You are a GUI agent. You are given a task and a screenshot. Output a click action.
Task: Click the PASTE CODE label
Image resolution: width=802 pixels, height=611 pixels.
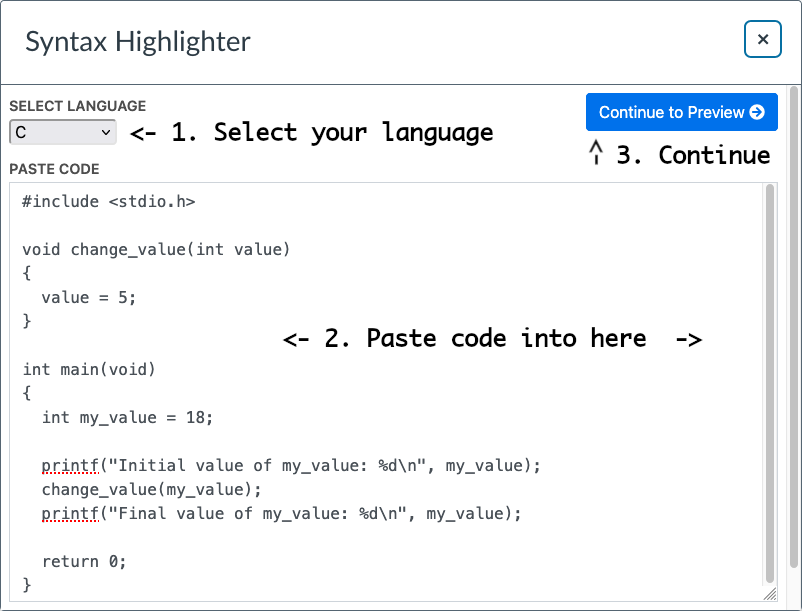pos(54,169)
